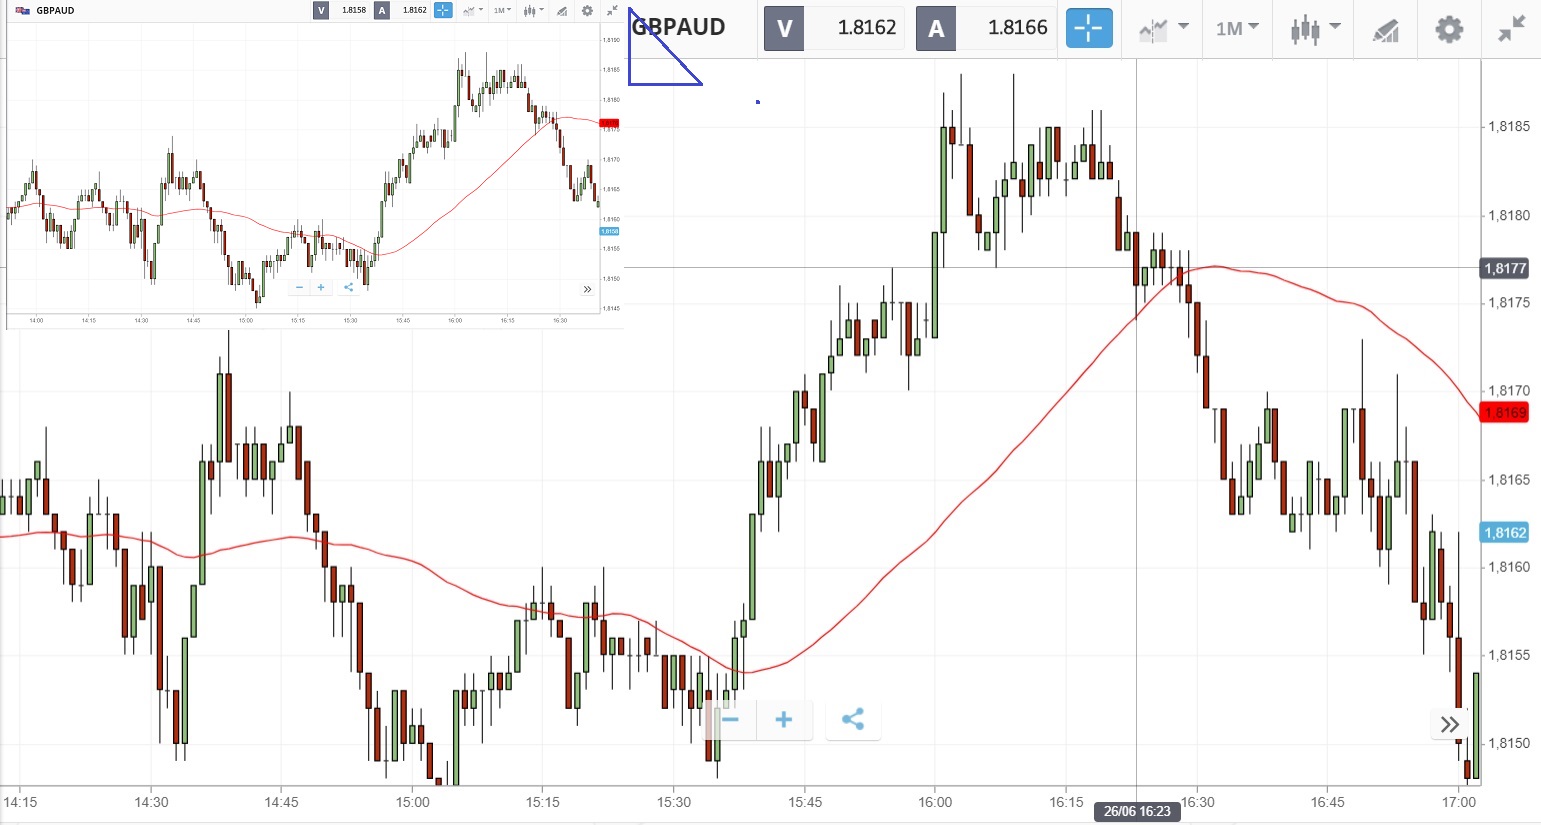Screen dimensions: 1541x825
Task: Click the A buy button showing 1.8166
Action: [936, 29]
